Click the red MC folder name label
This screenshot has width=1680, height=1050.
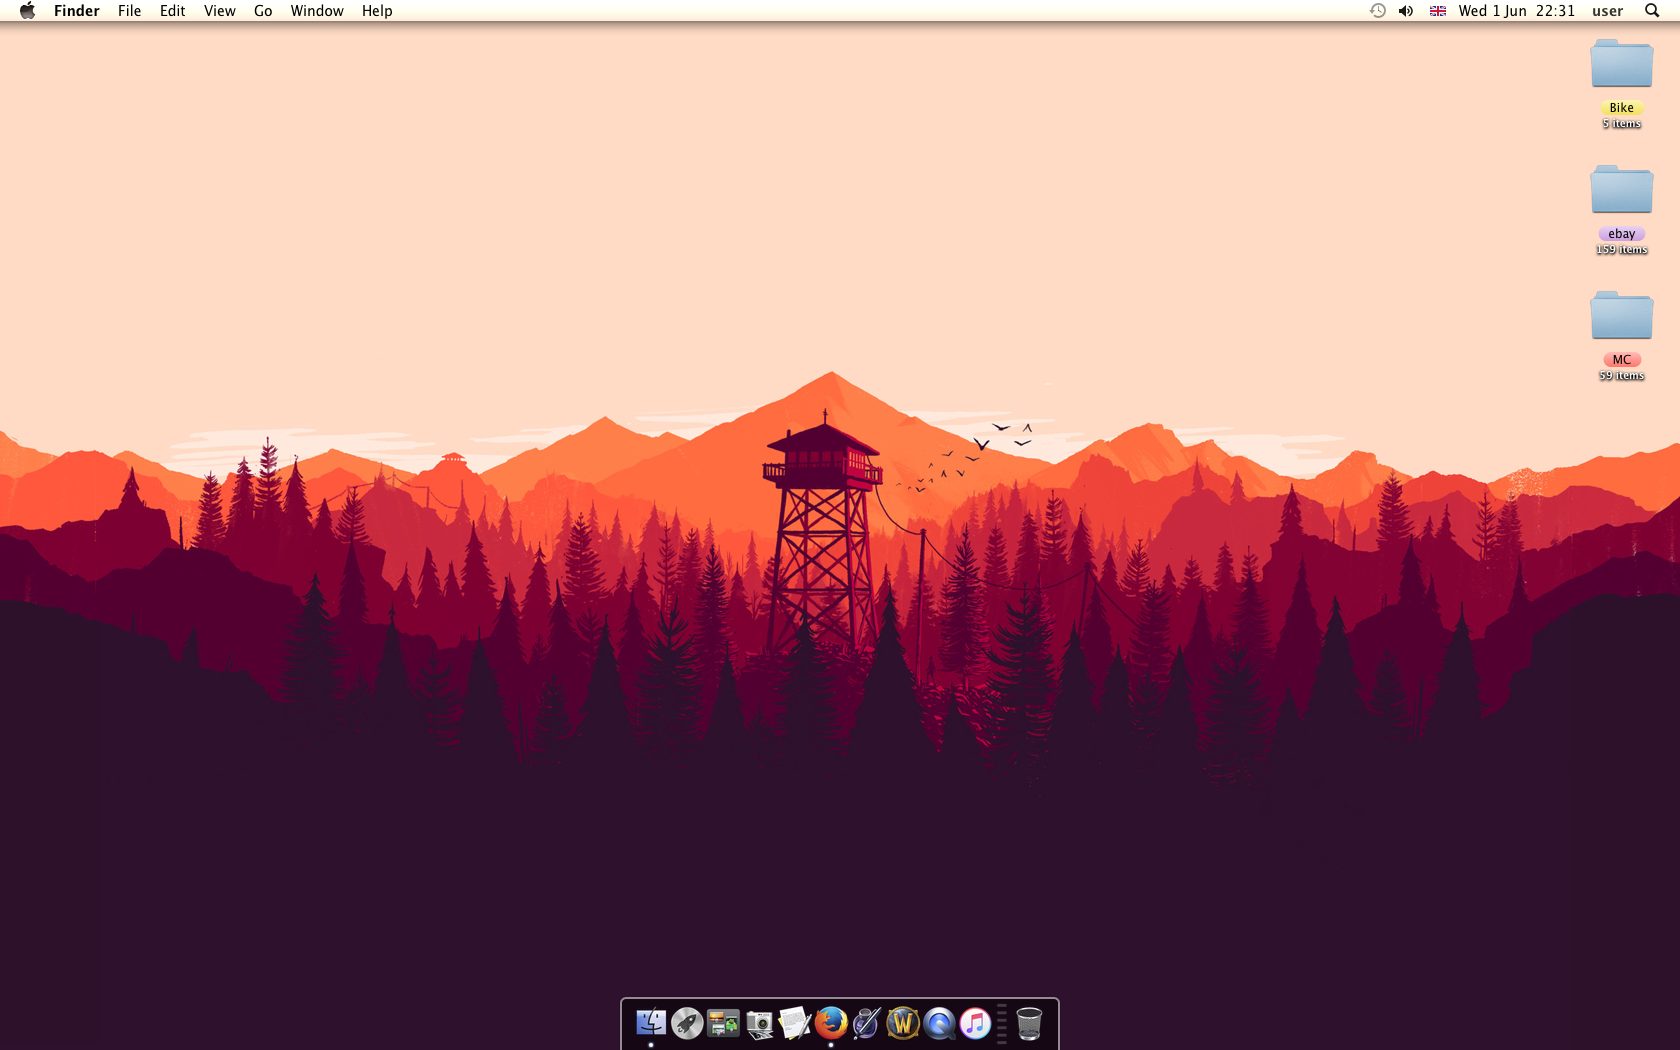[x=1621, y=360]
